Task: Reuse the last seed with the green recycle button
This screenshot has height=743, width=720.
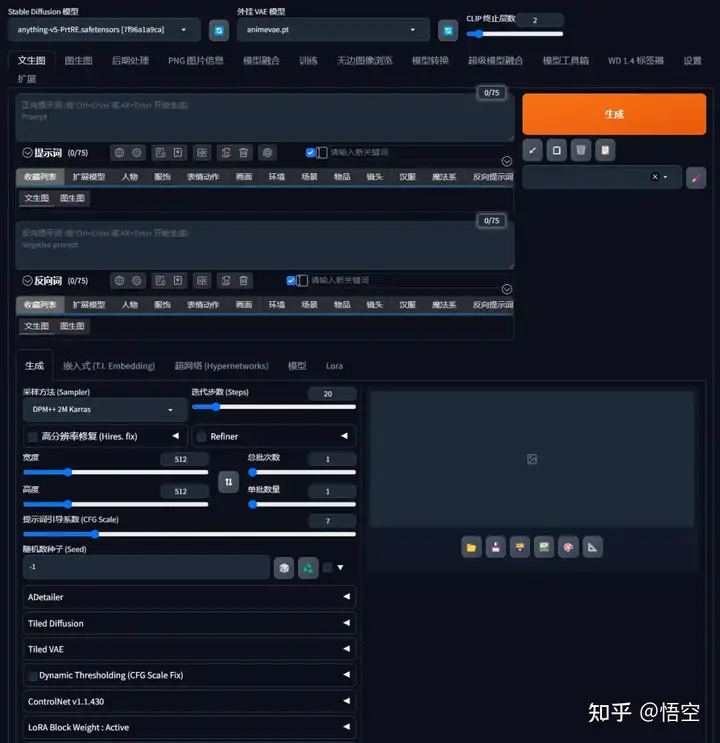Action: tap(308, 568)
